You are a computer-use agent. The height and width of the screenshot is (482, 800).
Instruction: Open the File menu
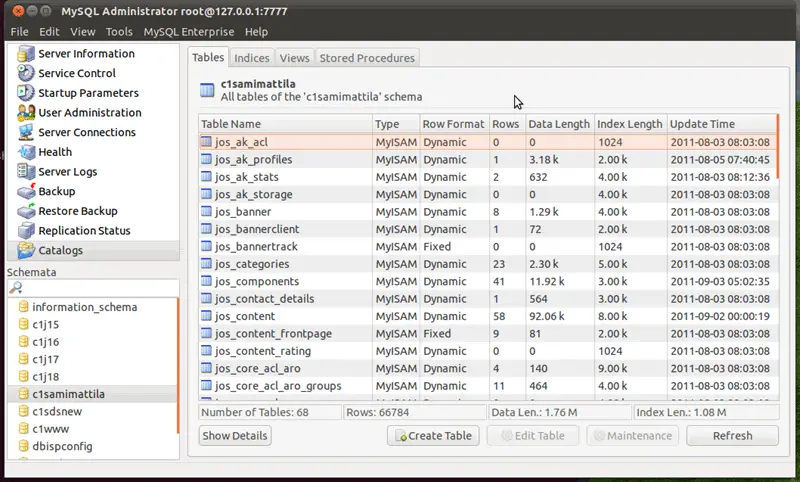(x=19, y=32)
